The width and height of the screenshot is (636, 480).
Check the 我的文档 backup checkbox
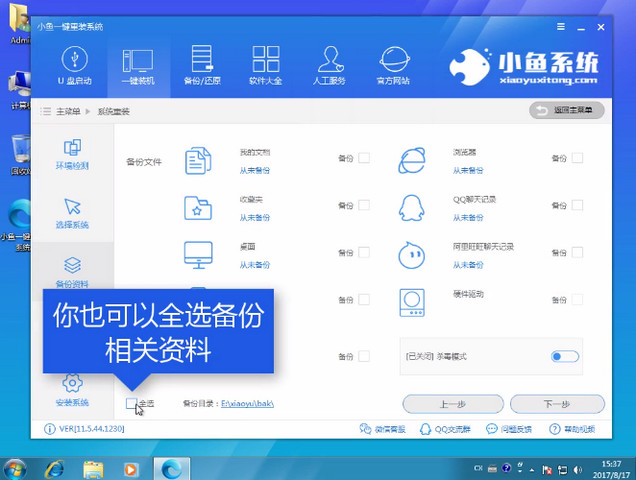click(x=364, y=158)
